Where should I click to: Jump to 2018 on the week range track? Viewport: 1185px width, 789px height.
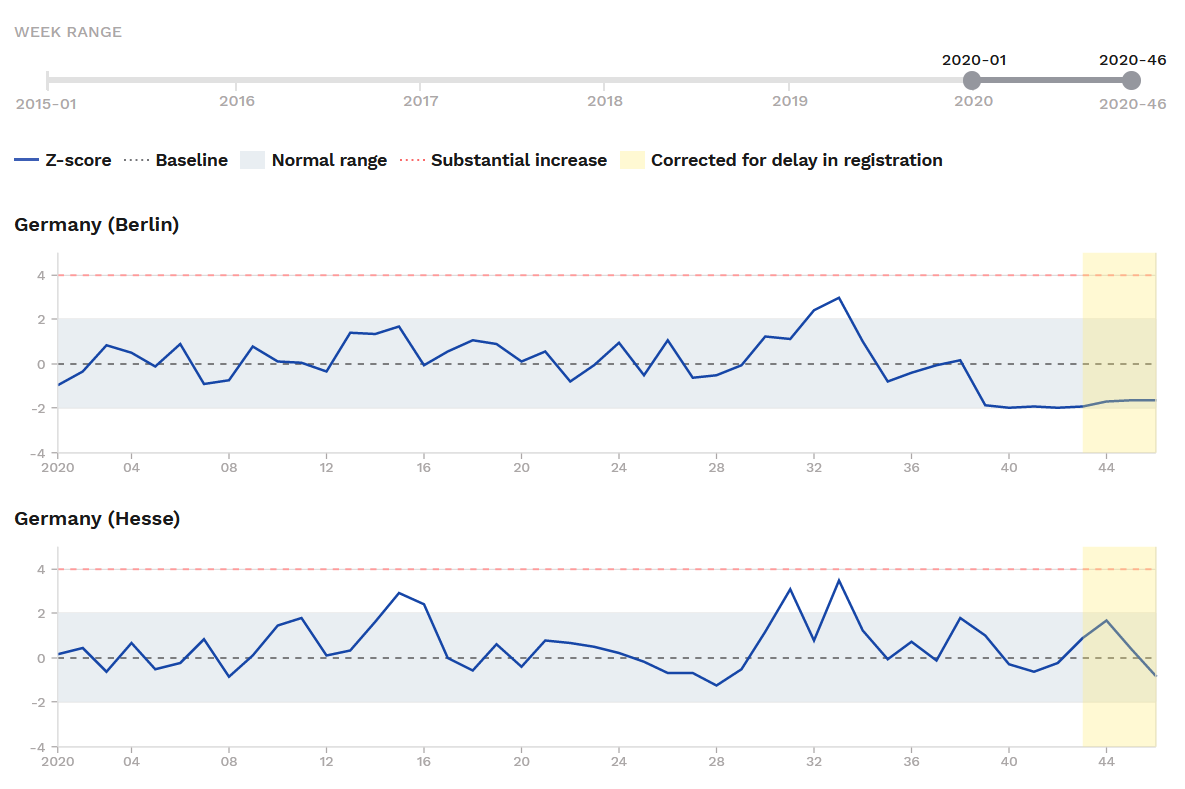point(605,80)
